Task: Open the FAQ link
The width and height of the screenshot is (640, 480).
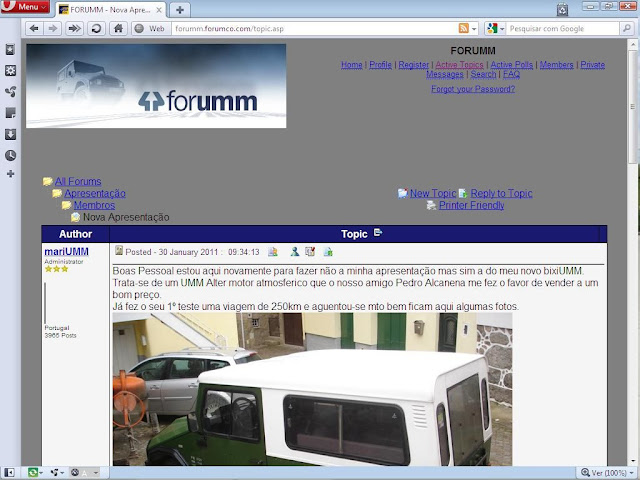Action: [x=511, y=74]
